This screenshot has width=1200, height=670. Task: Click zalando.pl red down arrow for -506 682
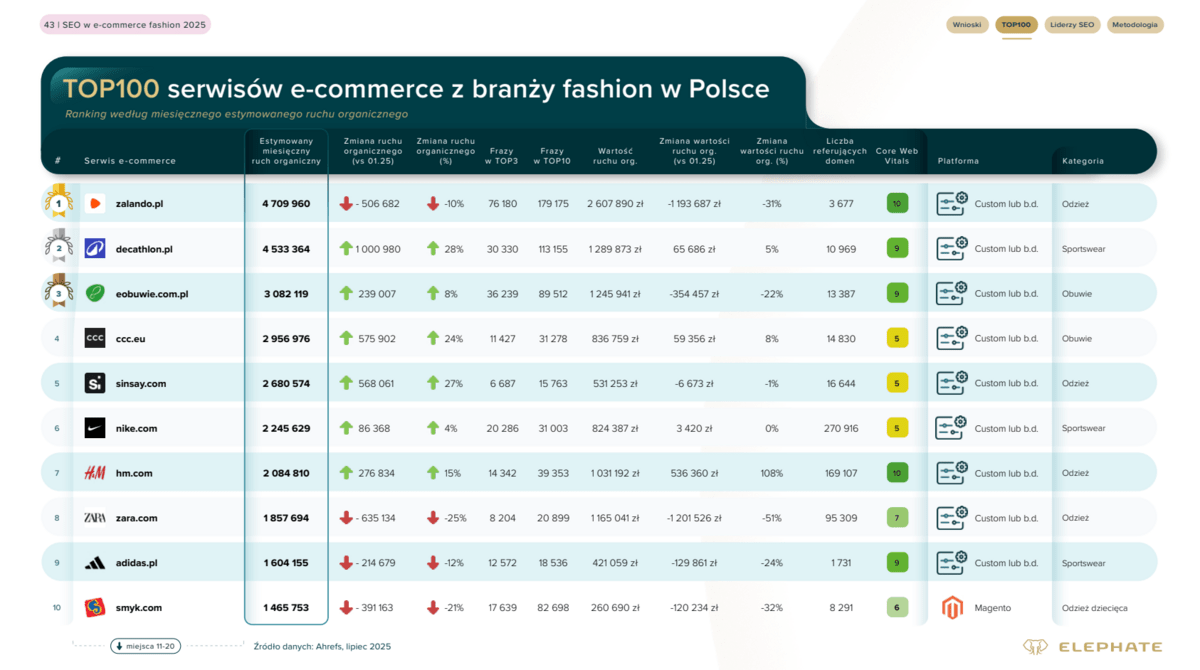click(x=346, y=203)
